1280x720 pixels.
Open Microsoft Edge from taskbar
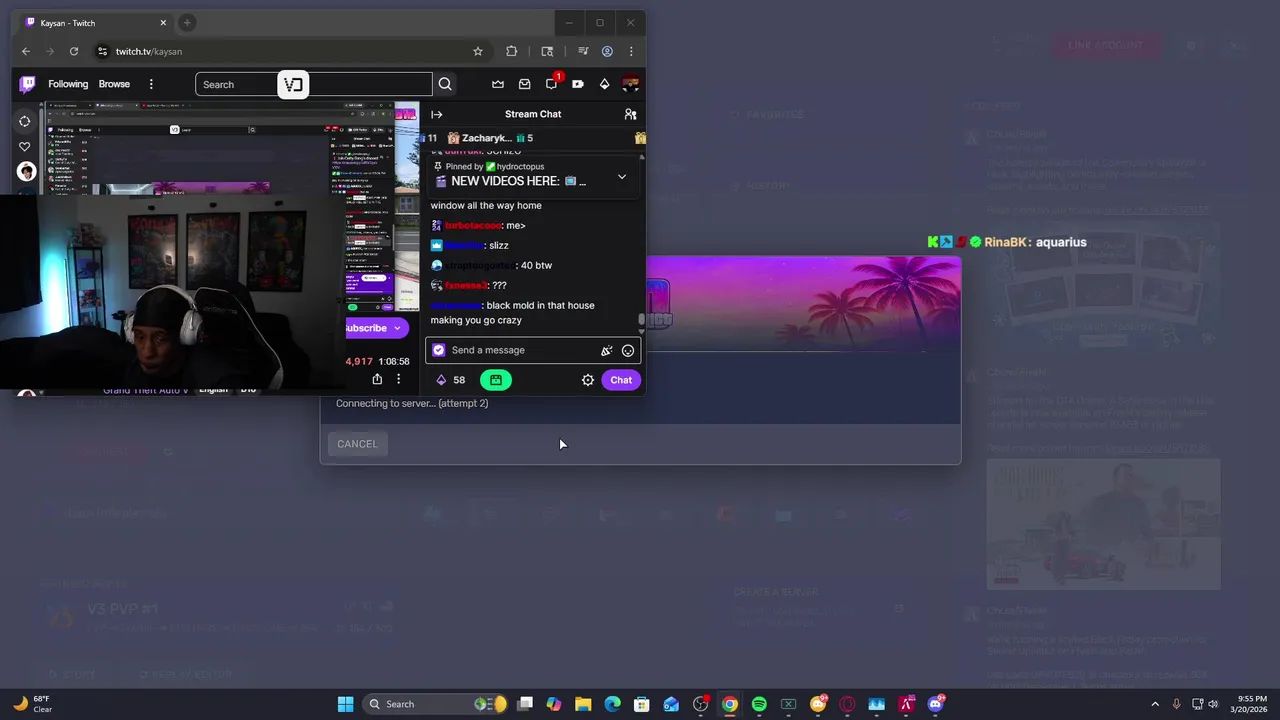[612, 704]
